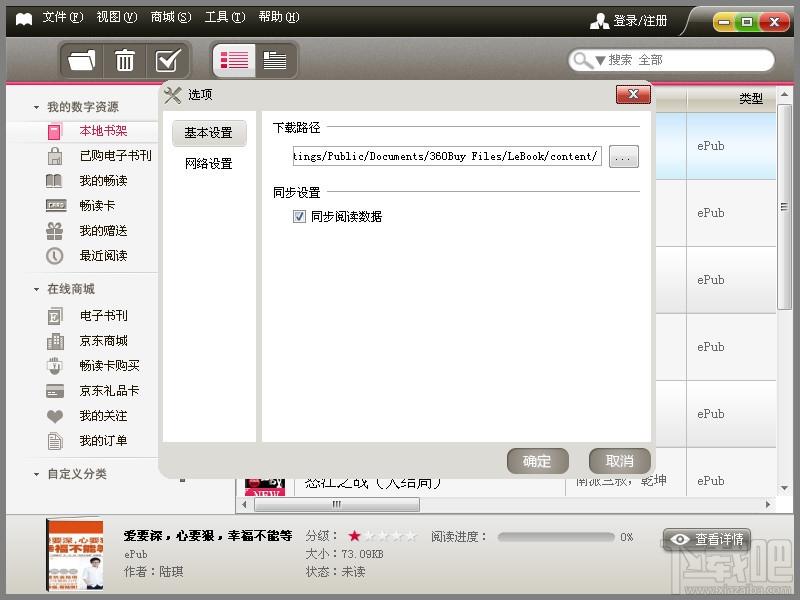Click the window maximize button
The image size is (800, 600).
[747, 22]
